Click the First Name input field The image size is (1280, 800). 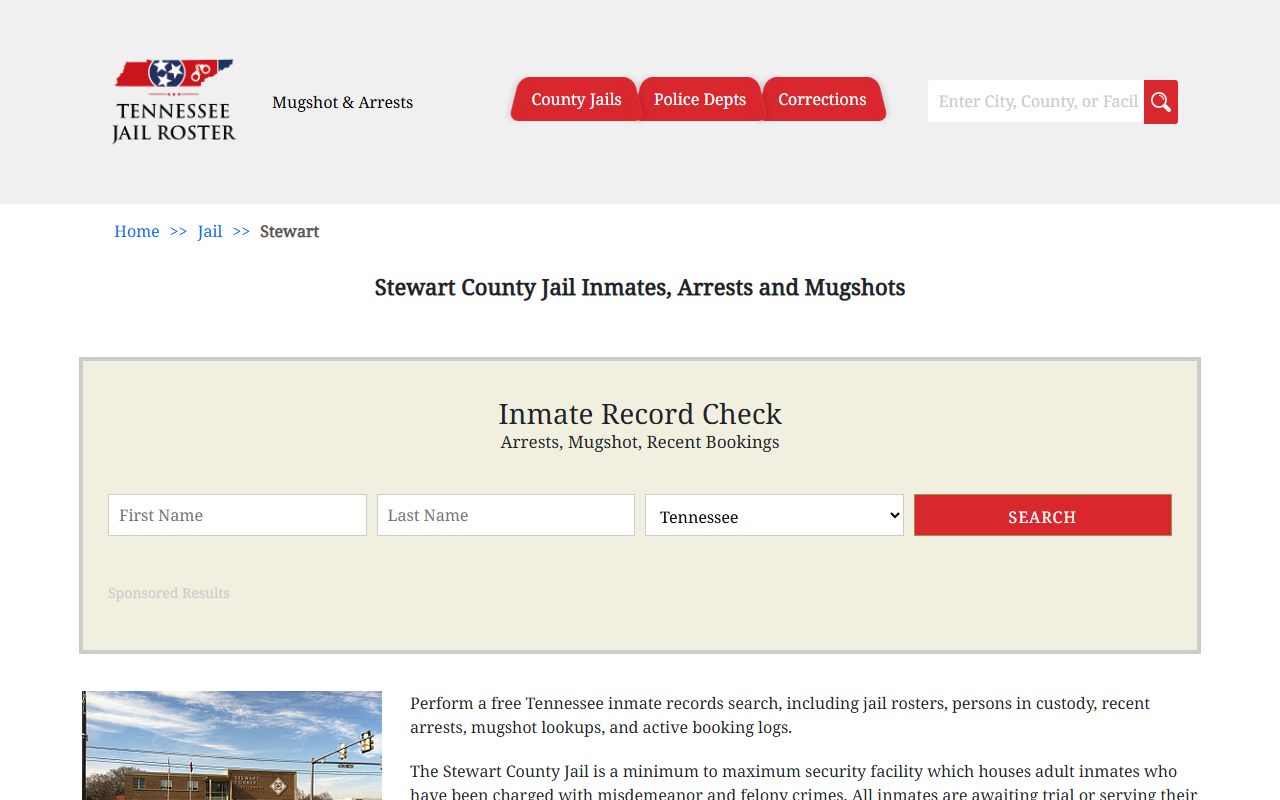[237, 515]
